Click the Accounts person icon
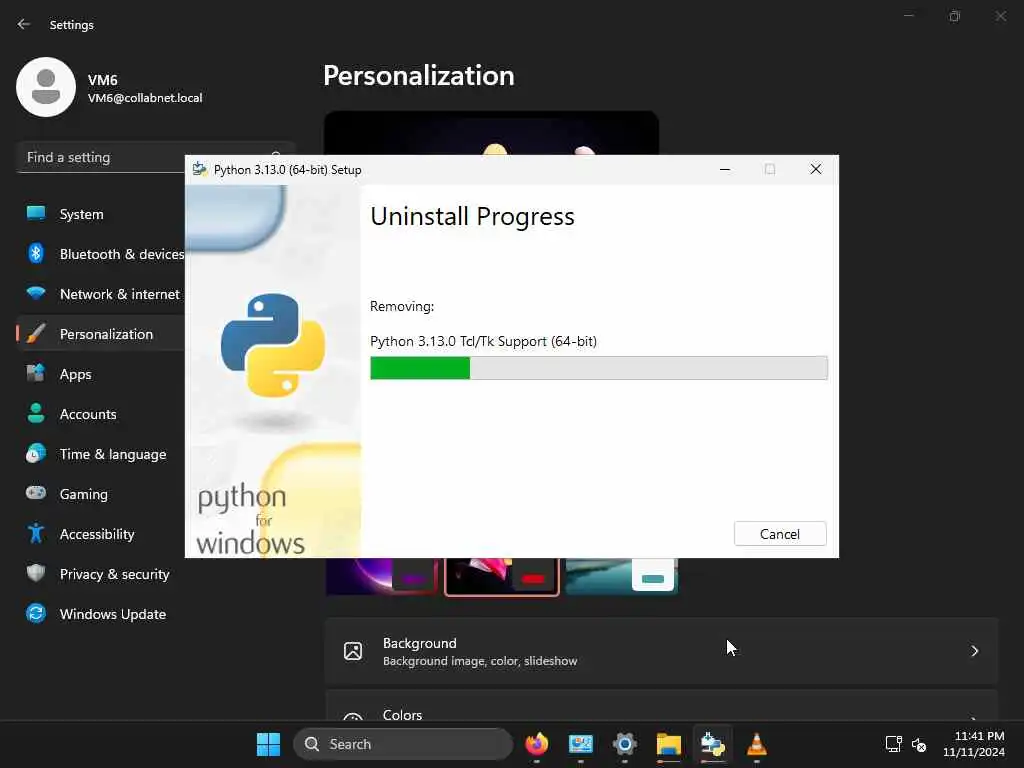The height and width of the screenshot is (768, 1024). click(36, 413)
